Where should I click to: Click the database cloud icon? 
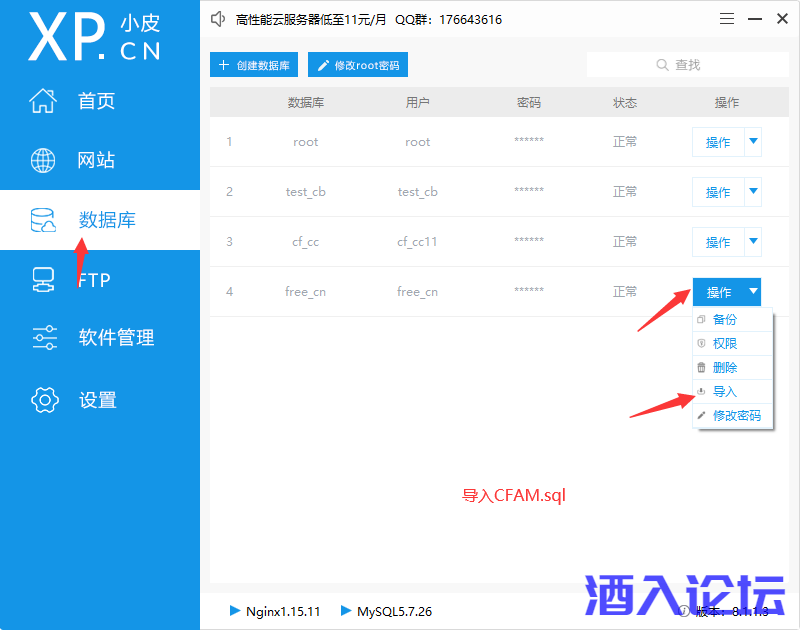[43, 220]
